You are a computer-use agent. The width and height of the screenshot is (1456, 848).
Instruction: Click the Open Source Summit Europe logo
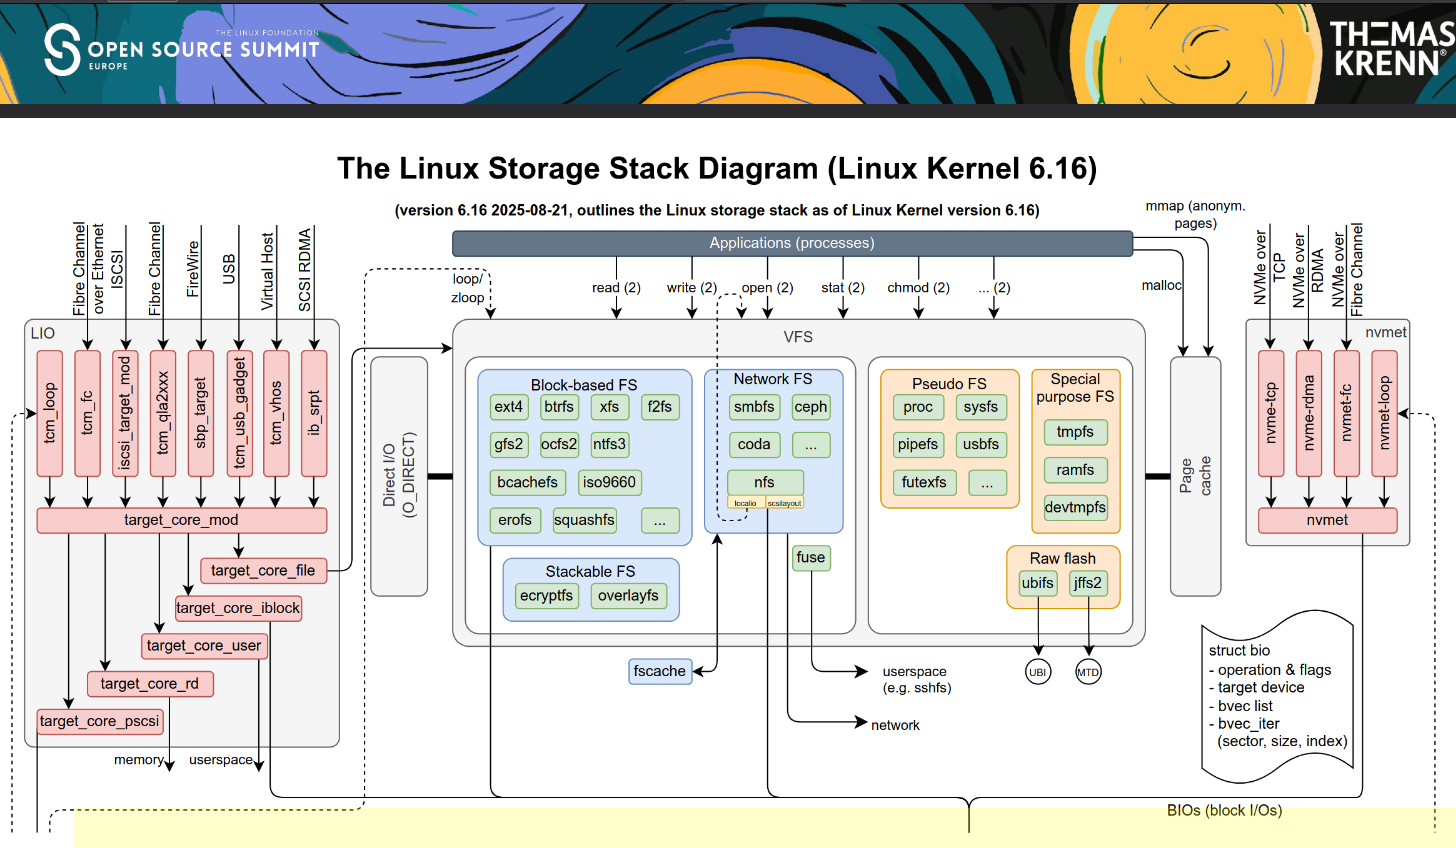point(181,50)
